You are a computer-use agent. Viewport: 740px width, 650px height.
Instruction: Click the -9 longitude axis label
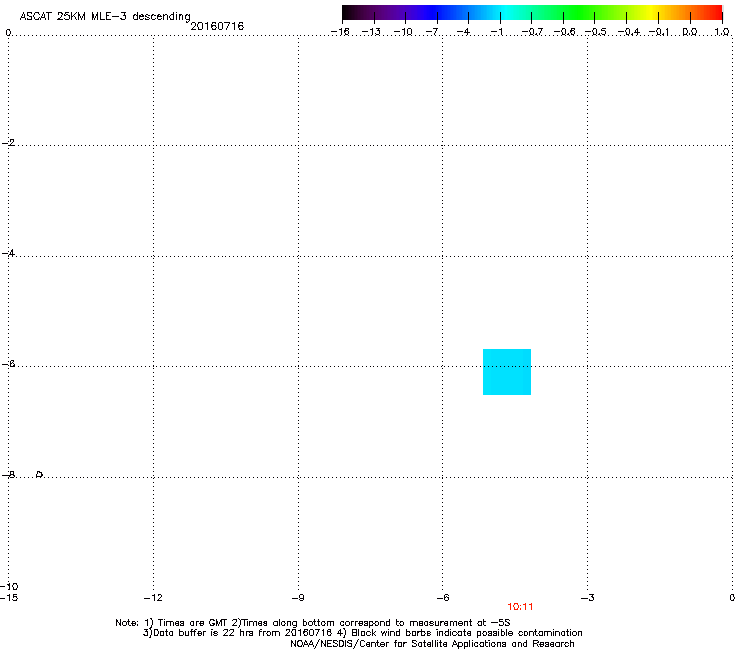click(298, 598)
